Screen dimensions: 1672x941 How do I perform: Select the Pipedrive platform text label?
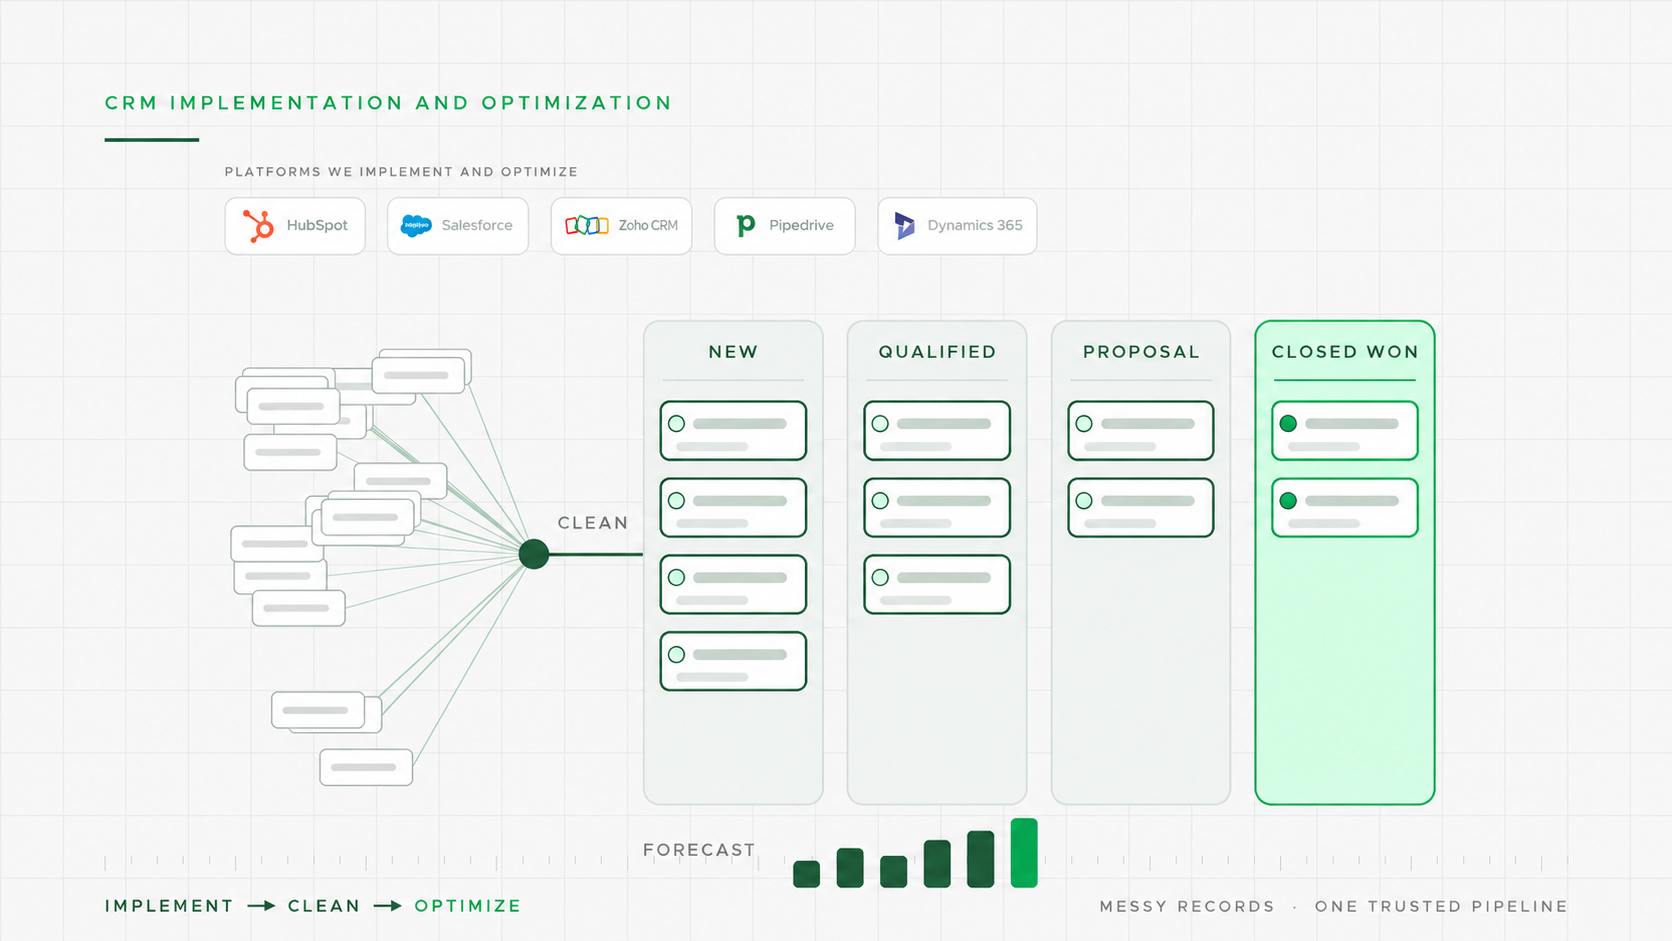[x=801, y=226]
